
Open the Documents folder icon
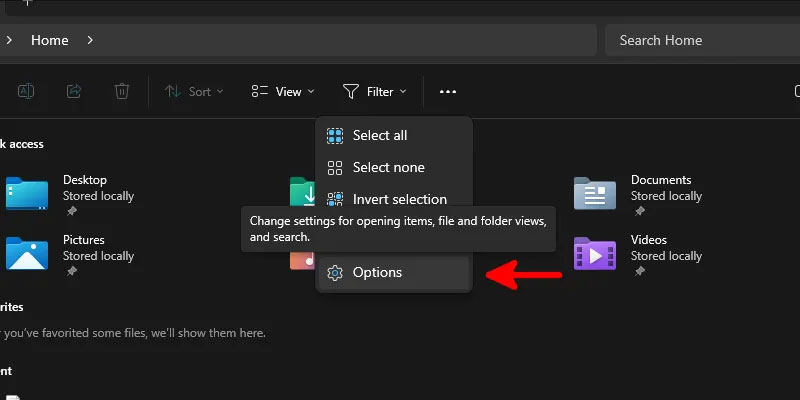[594, 193]
